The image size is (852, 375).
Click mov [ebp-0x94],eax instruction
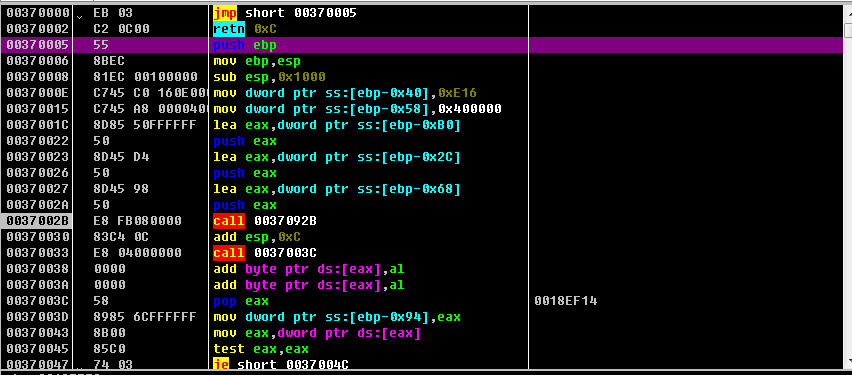[x=337, y=317]
